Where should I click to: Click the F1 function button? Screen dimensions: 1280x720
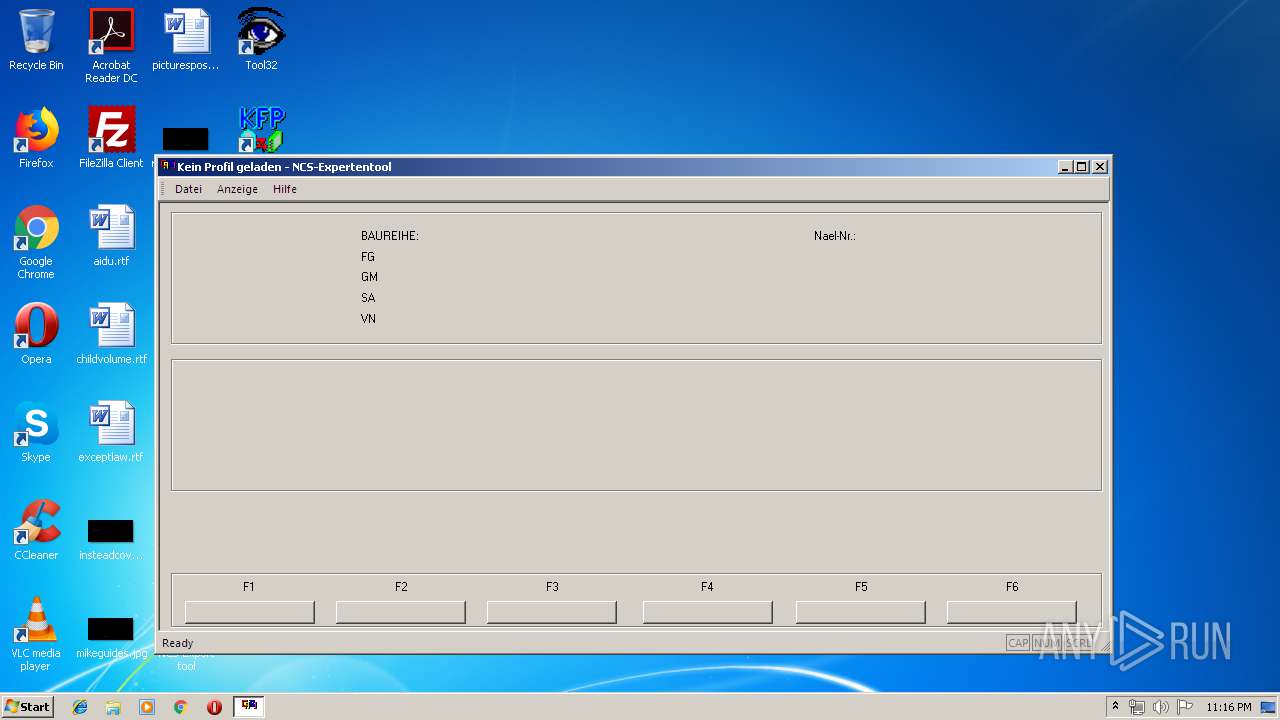coord(250,612)
